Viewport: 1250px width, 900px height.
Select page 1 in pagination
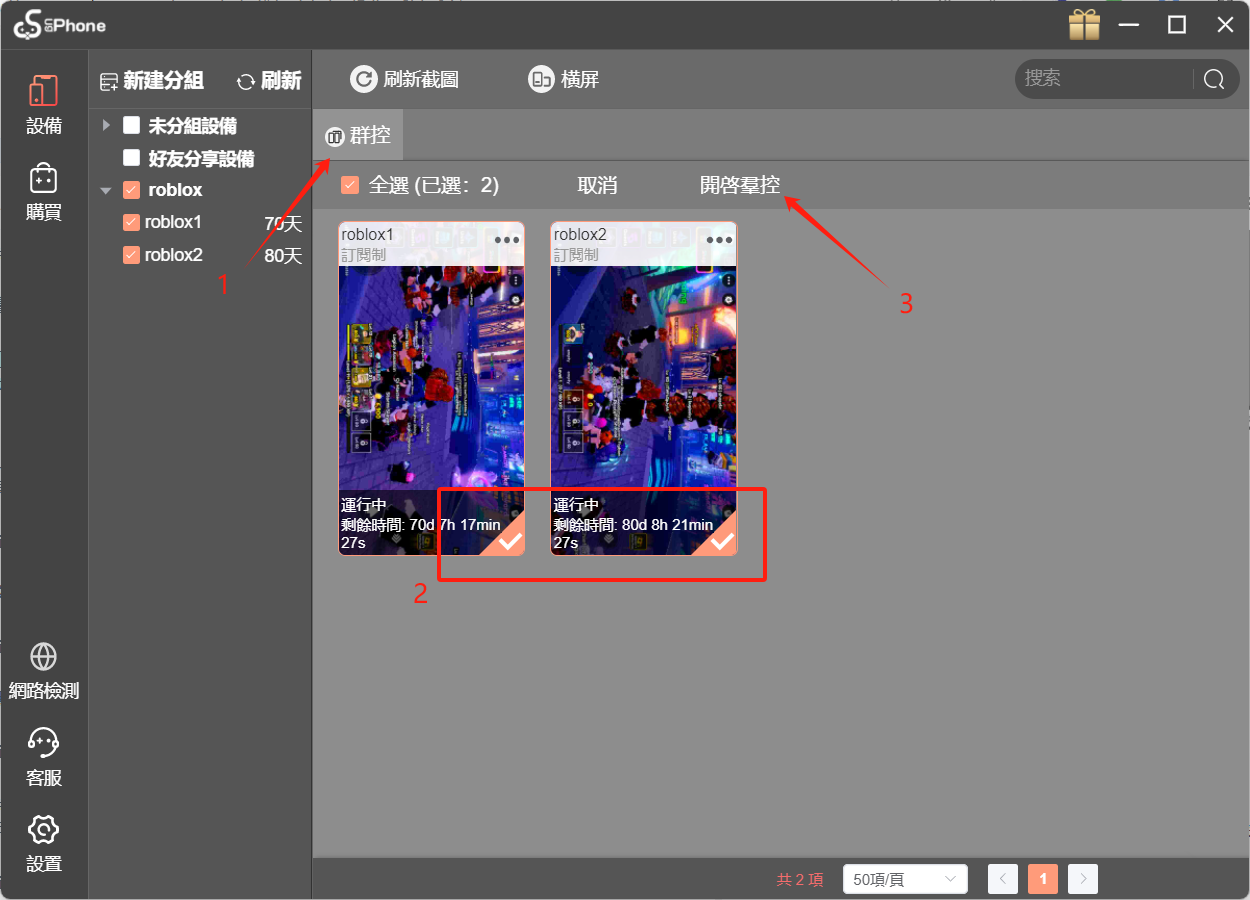pyautogui.click(x=1043, y=879)
